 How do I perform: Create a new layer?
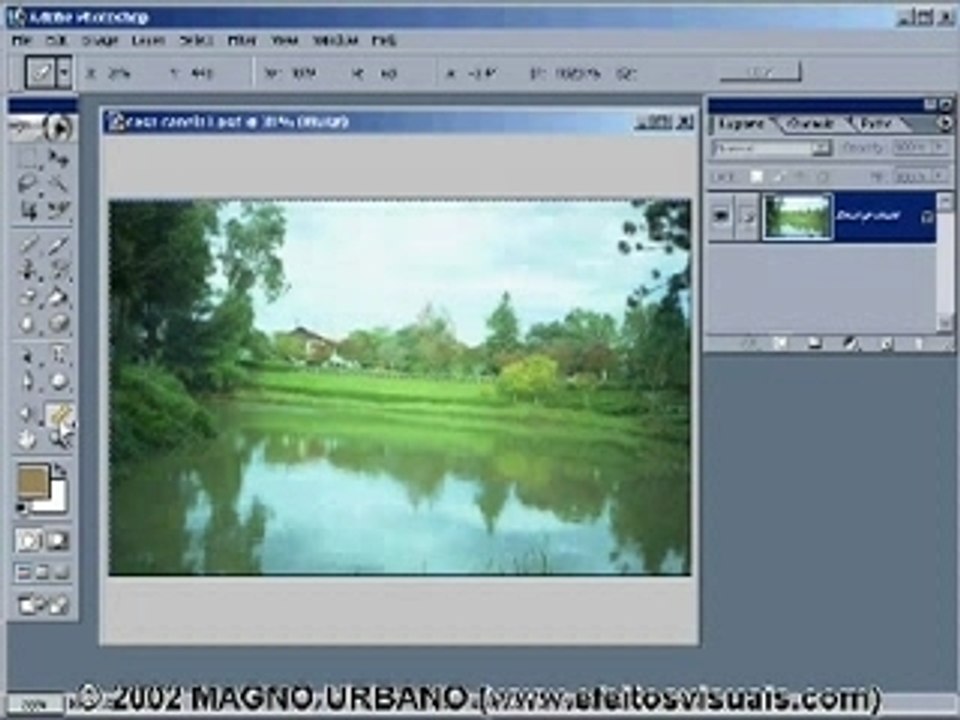pos(886,343)
